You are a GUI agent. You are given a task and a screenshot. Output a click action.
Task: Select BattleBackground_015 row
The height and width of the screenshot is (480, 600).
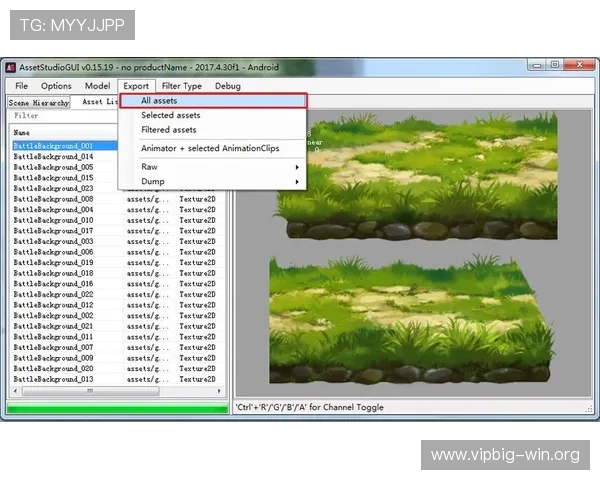(65, 178)
